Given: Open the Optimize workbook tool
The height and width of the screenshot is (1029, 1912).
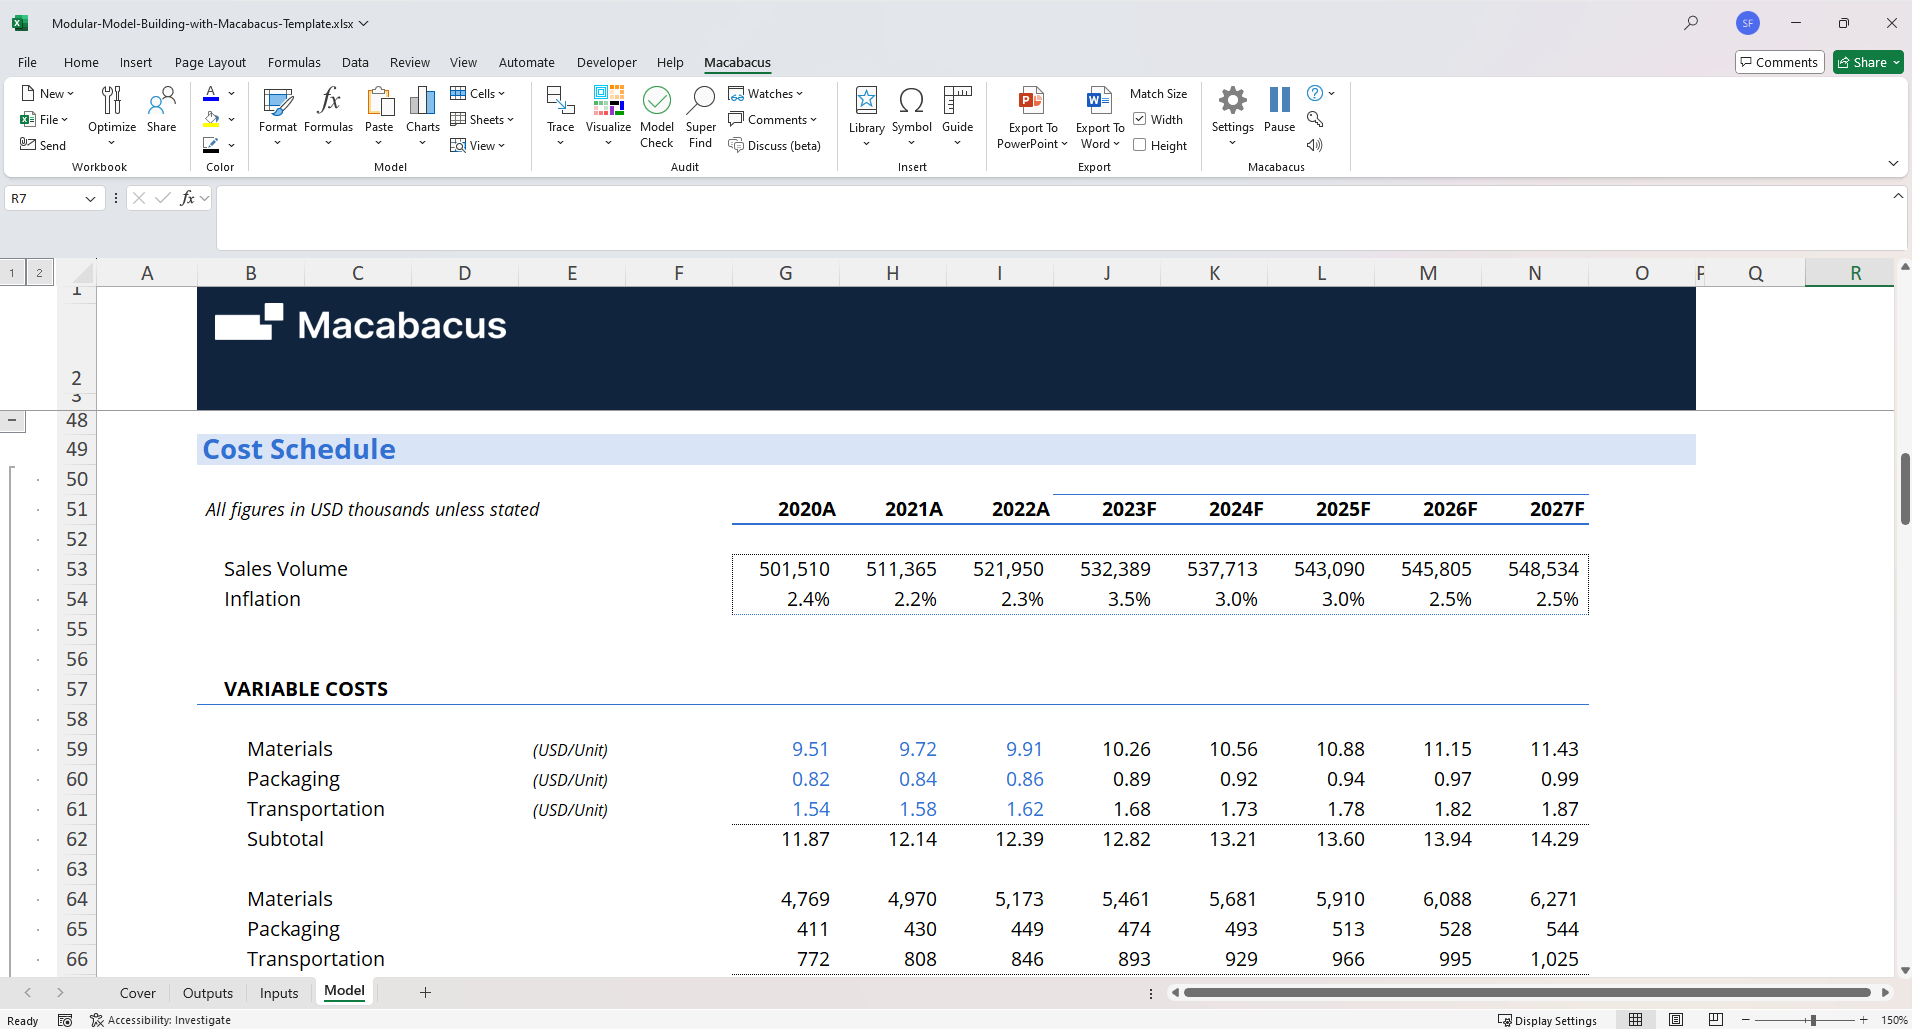Looking at the screenshot, I should click(x=112, y=101).
